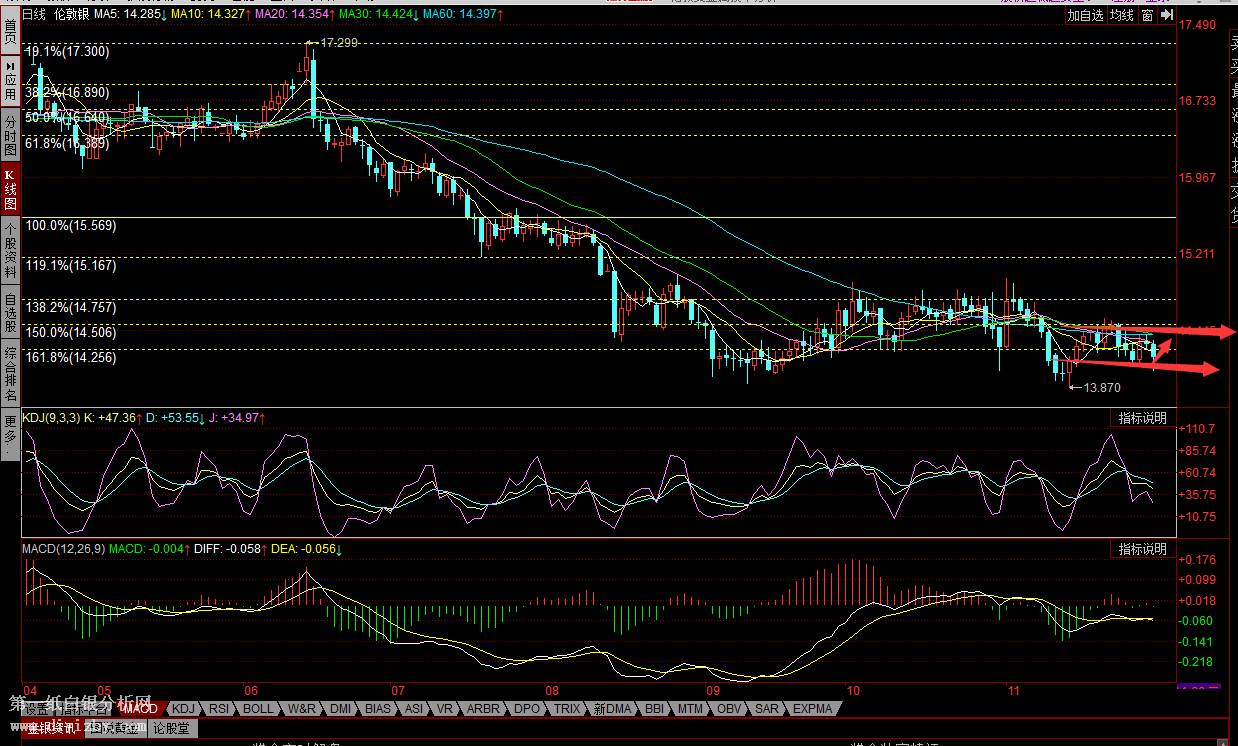Open the 自选股 watchlist sidebar tab
Image resolution: width=1238 pixels, height=746 pixels.
pyautogui.click(x=10, y=311)
